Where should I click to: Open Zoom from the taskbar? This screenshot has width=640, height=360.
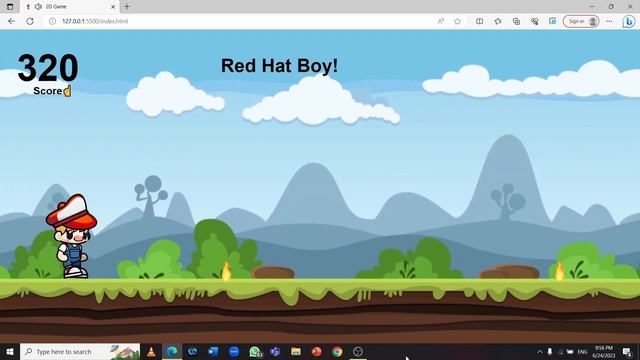234,351
